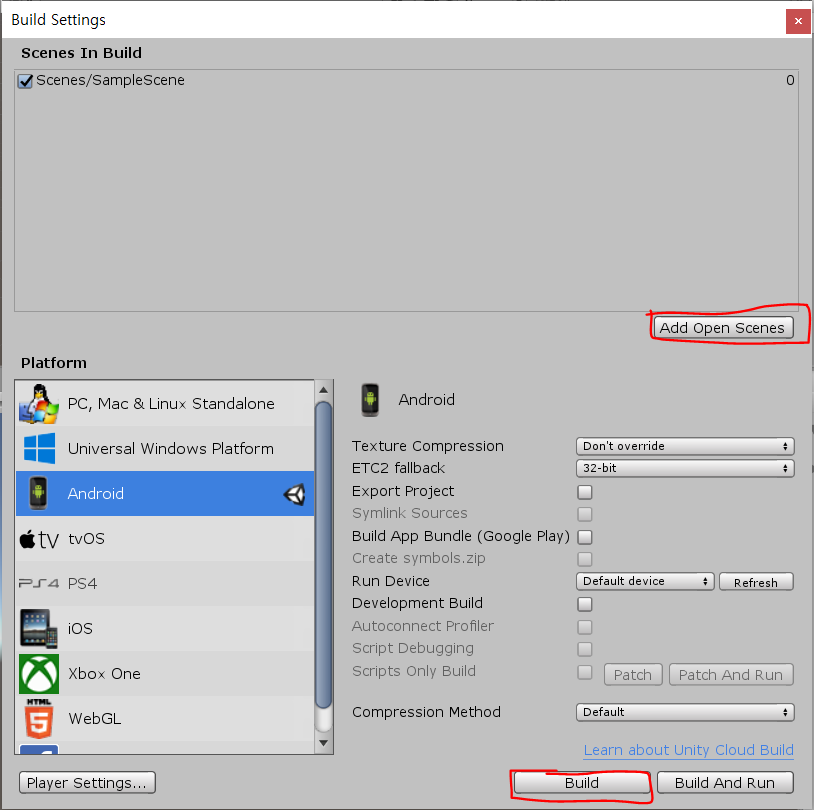Screen dimensions: 814x810
Task: Toggle the Symlink Sources checkbox
Action: [x=585, y=514]
